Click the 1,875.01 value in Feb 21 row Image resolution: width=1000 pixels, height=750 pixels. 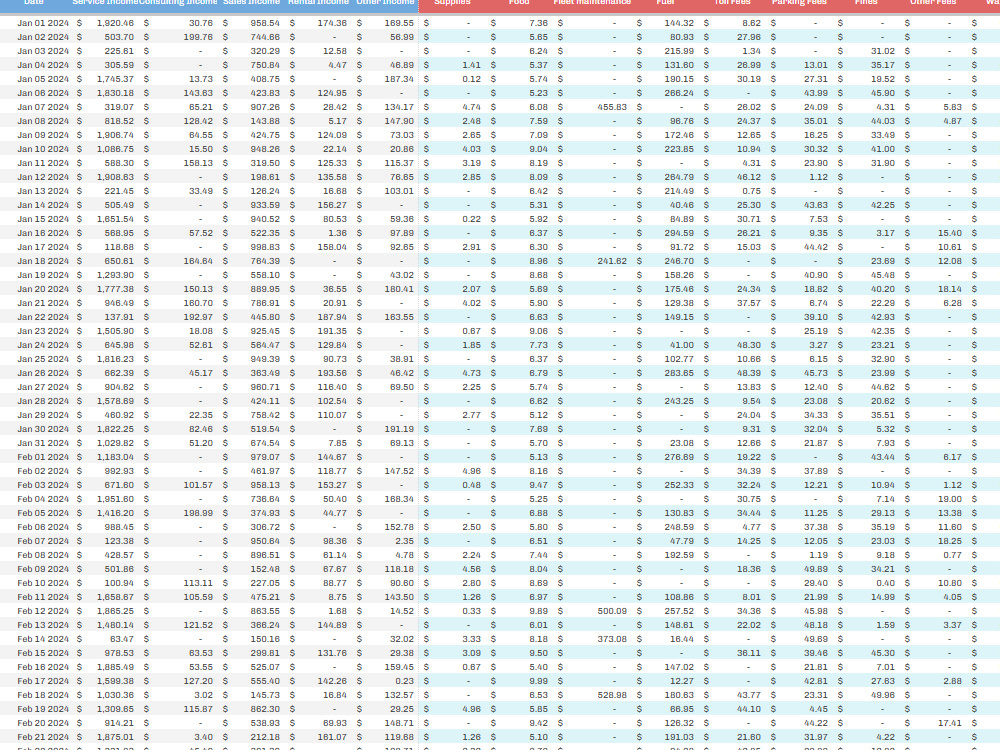click(115, 739)
